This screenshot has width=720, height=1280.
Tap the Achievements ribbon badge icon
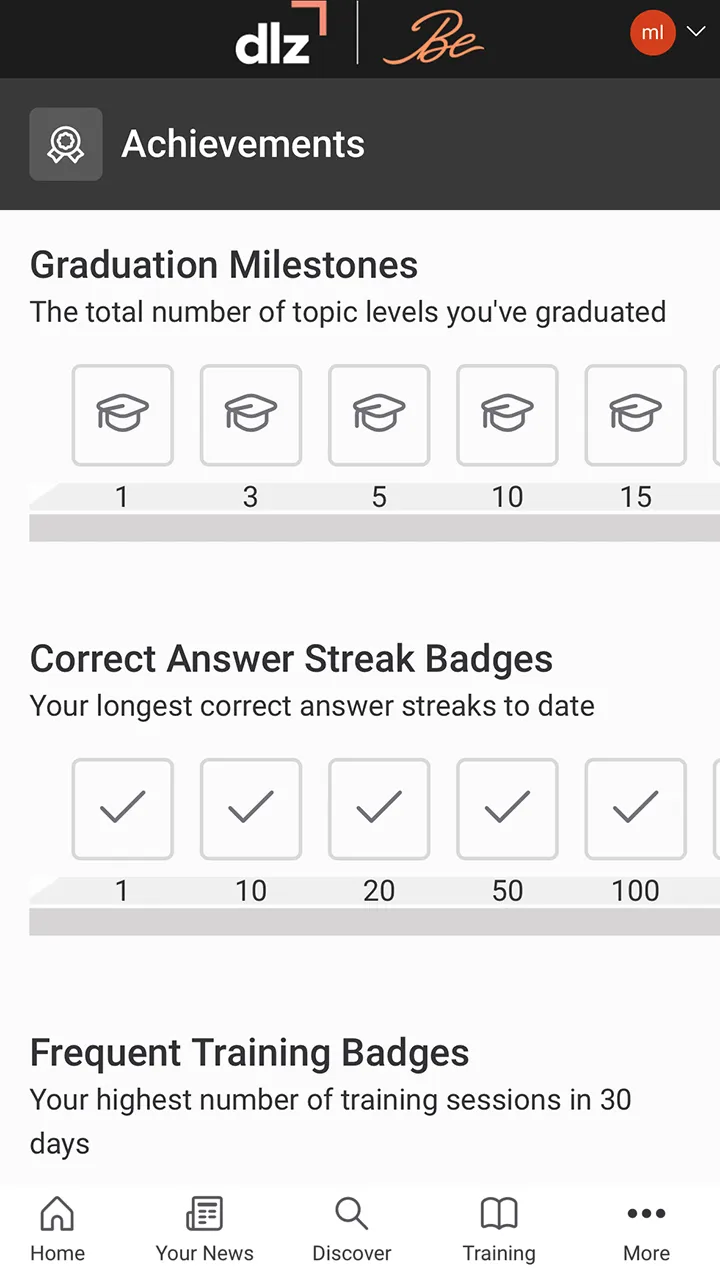tap(66, 144)
